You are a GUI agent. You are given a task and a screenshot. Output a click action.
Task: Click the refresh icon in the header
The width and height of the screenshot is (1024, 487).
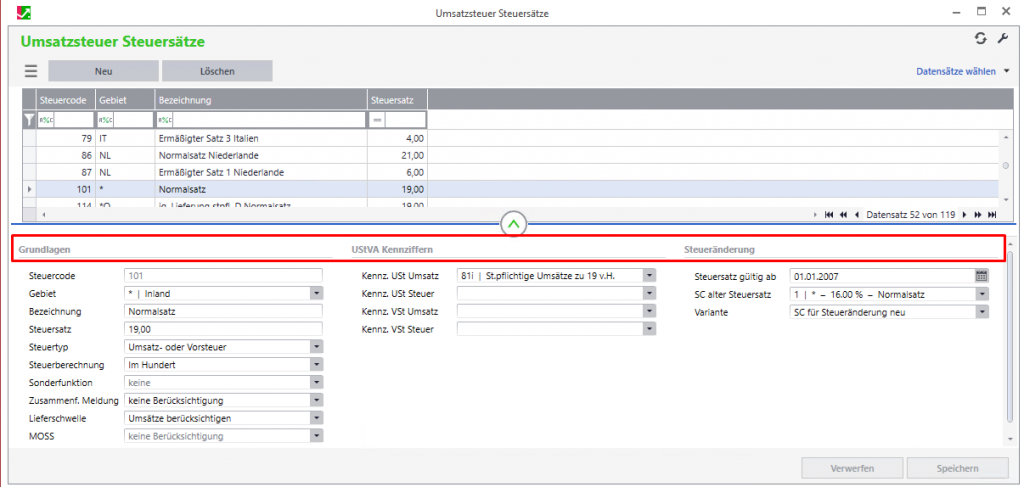(x=981, y=38)
